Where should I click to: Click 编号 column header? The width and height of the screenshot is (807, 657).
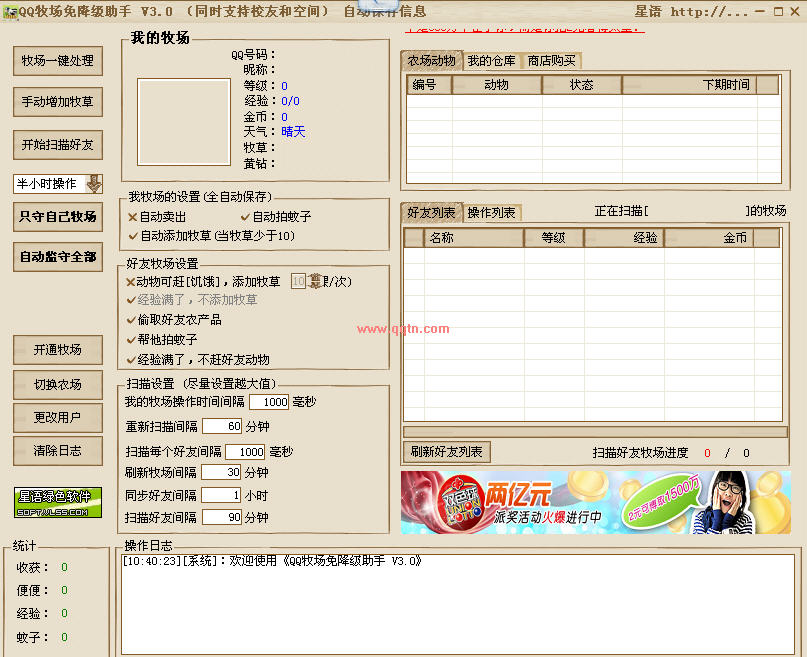click(429, 85)
